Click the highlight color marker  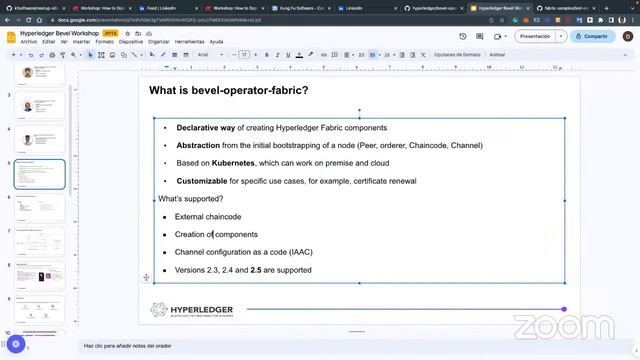point(311,55)
